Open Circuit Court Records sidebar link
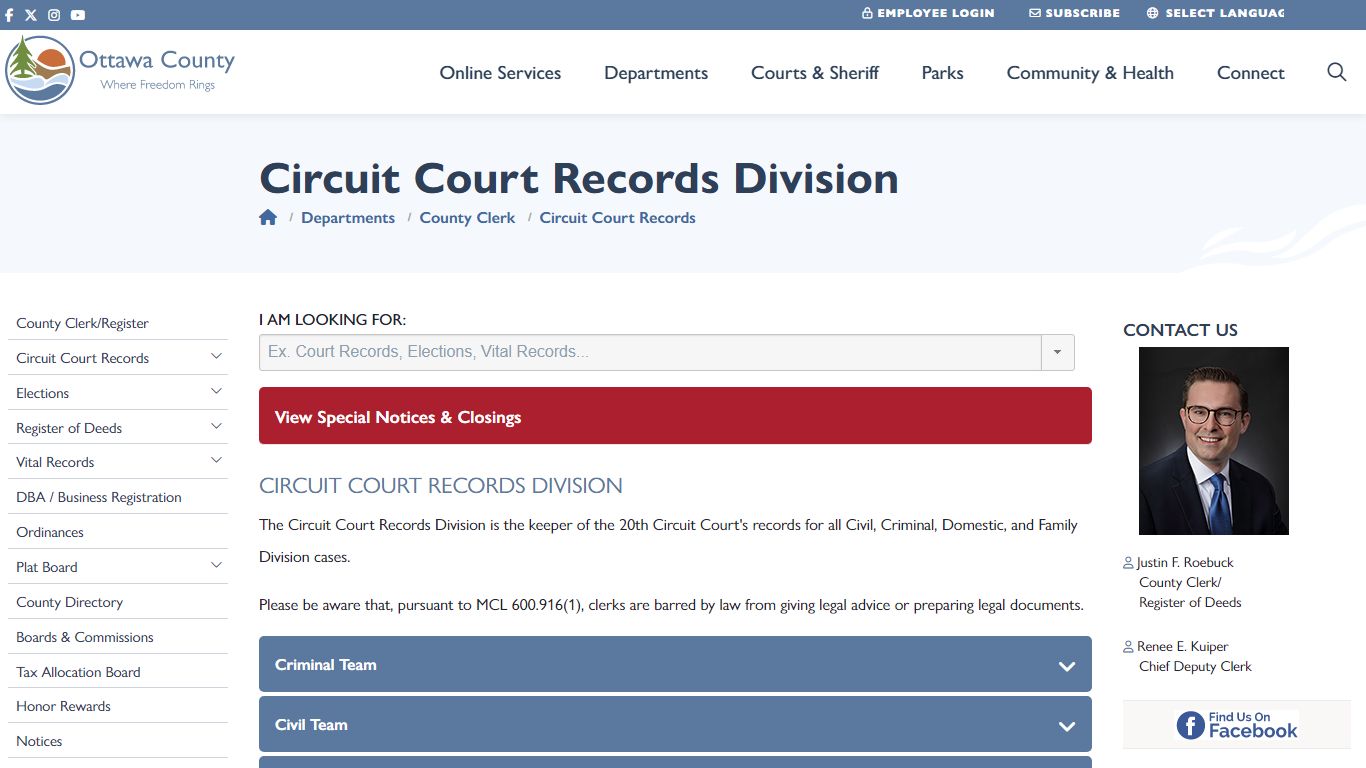The image size is (1366, 768). (82, 358)
